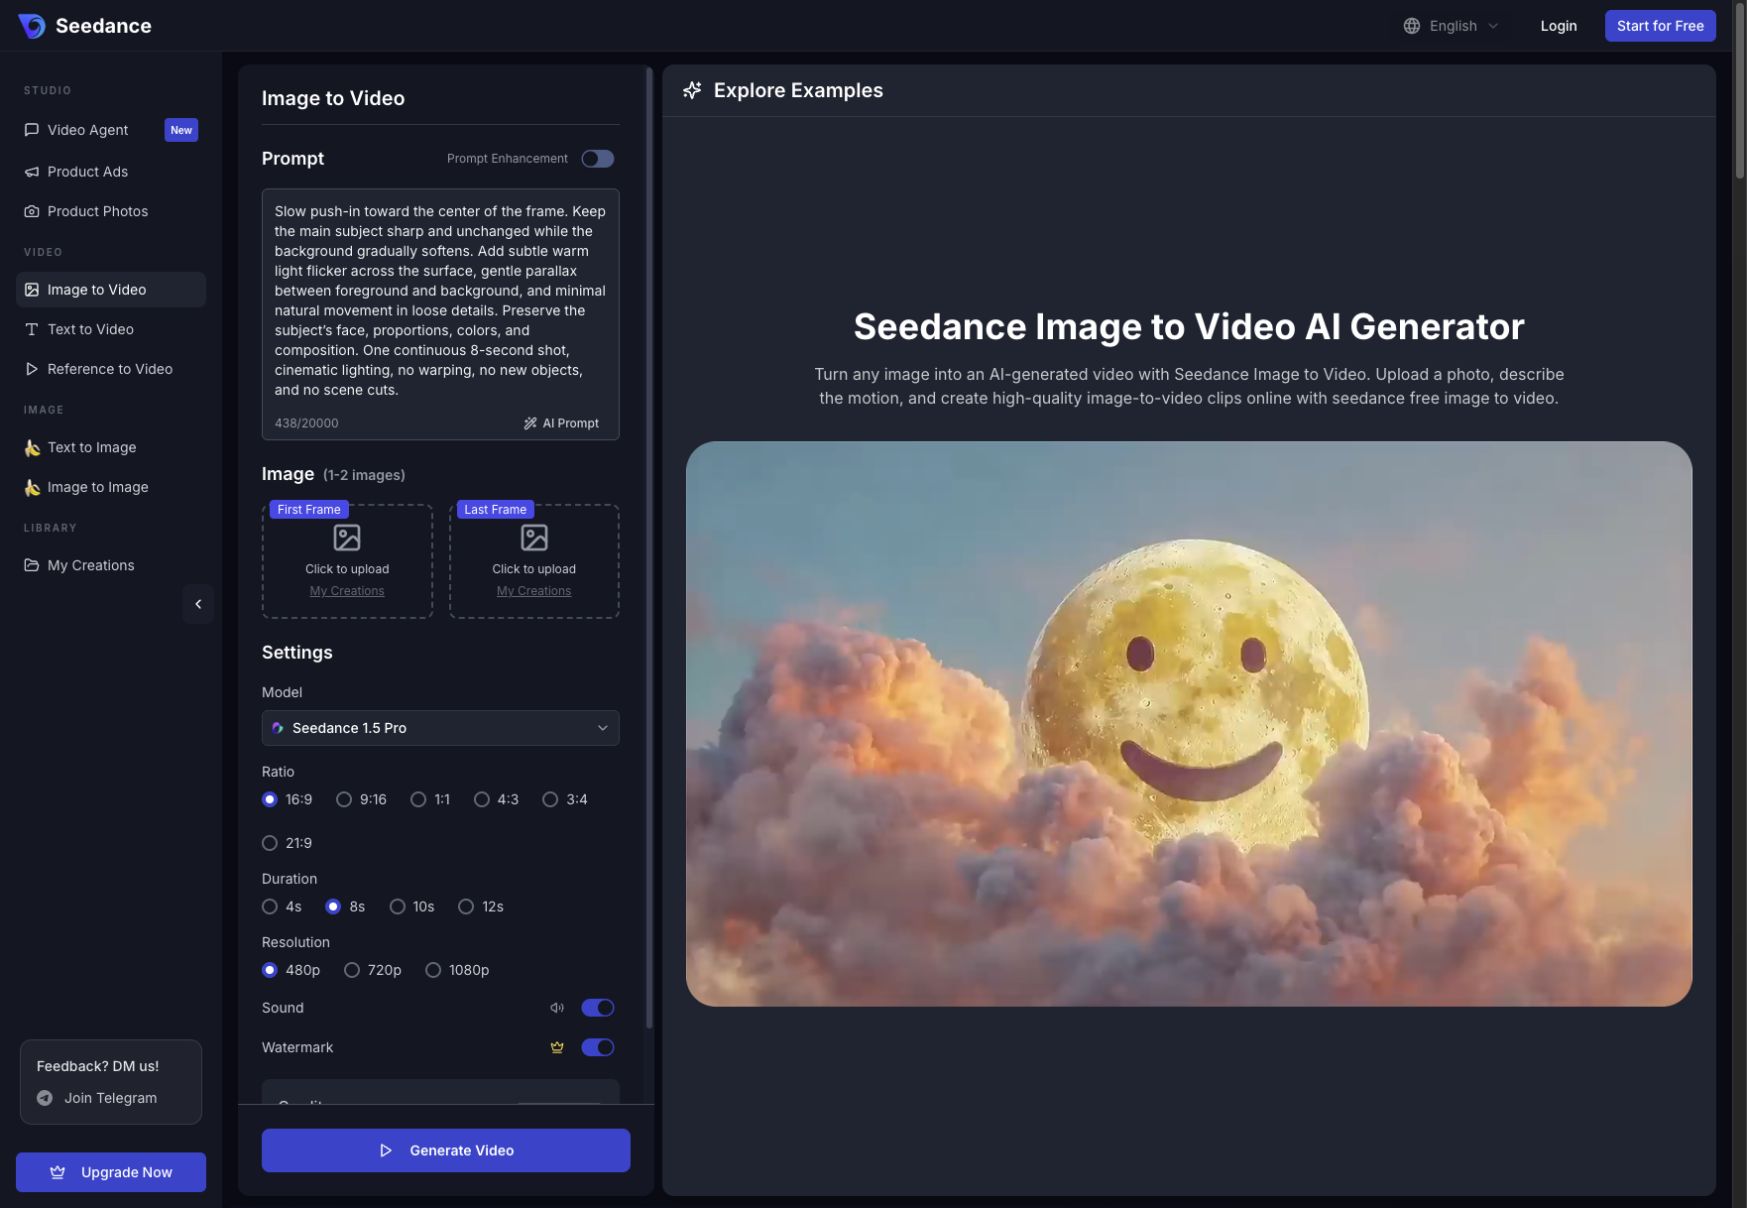1747x1208 pixels.
Task: Click the Generate Video button
Action: click(x=446, y=1151)
